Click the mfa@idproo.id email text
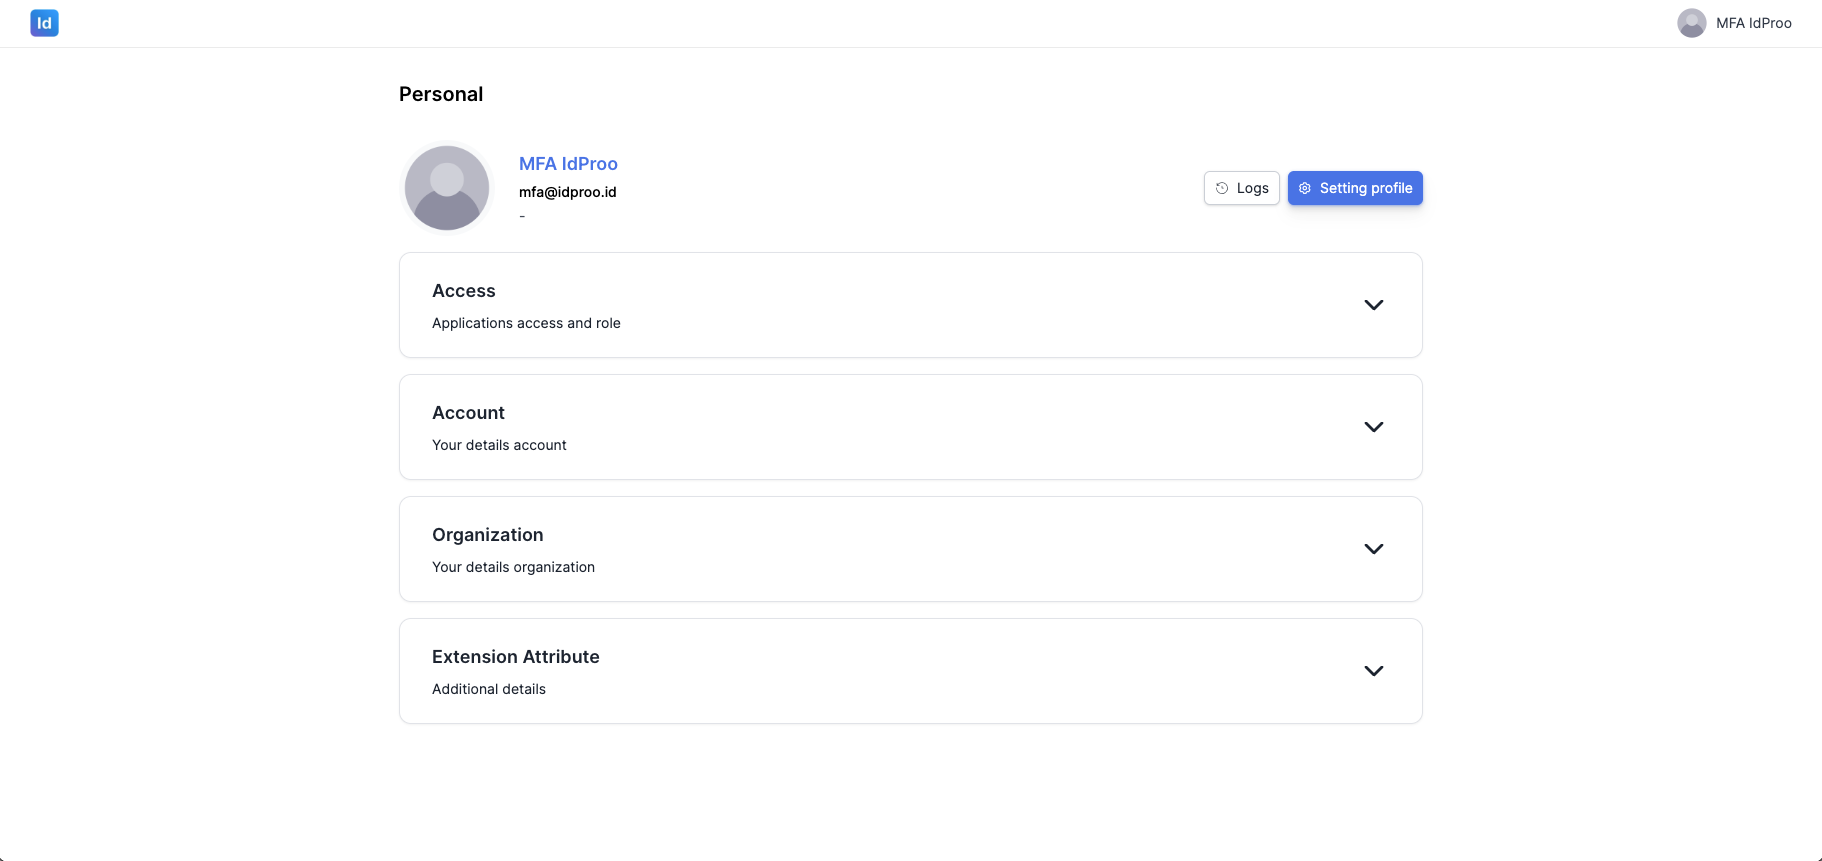This screenshot has width=1822, height=861. click(x=568, y=192)
